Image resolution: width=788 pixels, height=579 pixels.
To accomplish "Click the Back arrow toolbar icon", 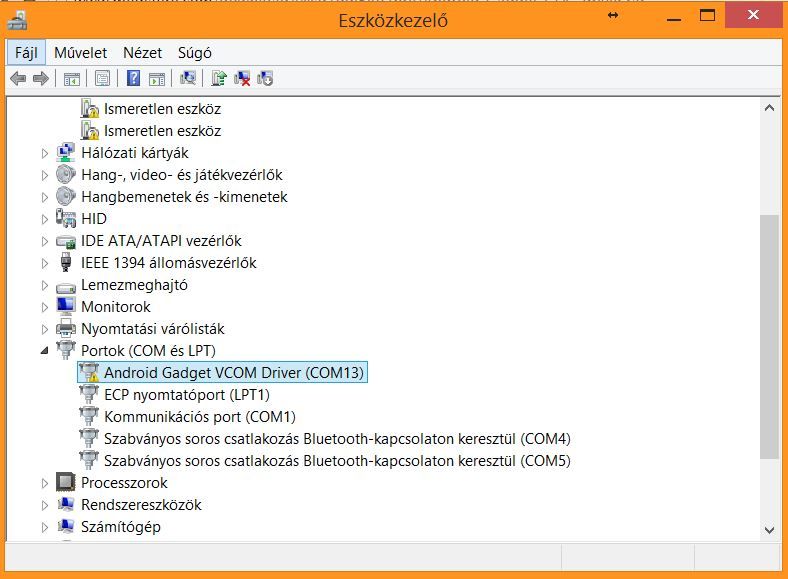I will coord(18,78).
